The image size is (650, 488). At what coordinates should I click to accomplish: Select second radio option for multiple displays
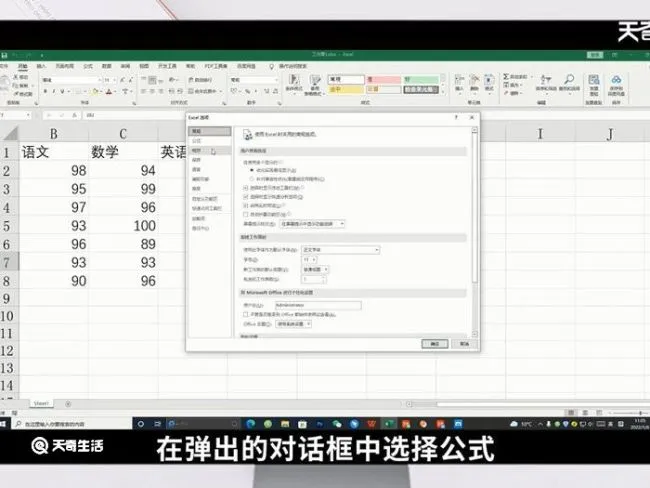click(x=252, y=179)
